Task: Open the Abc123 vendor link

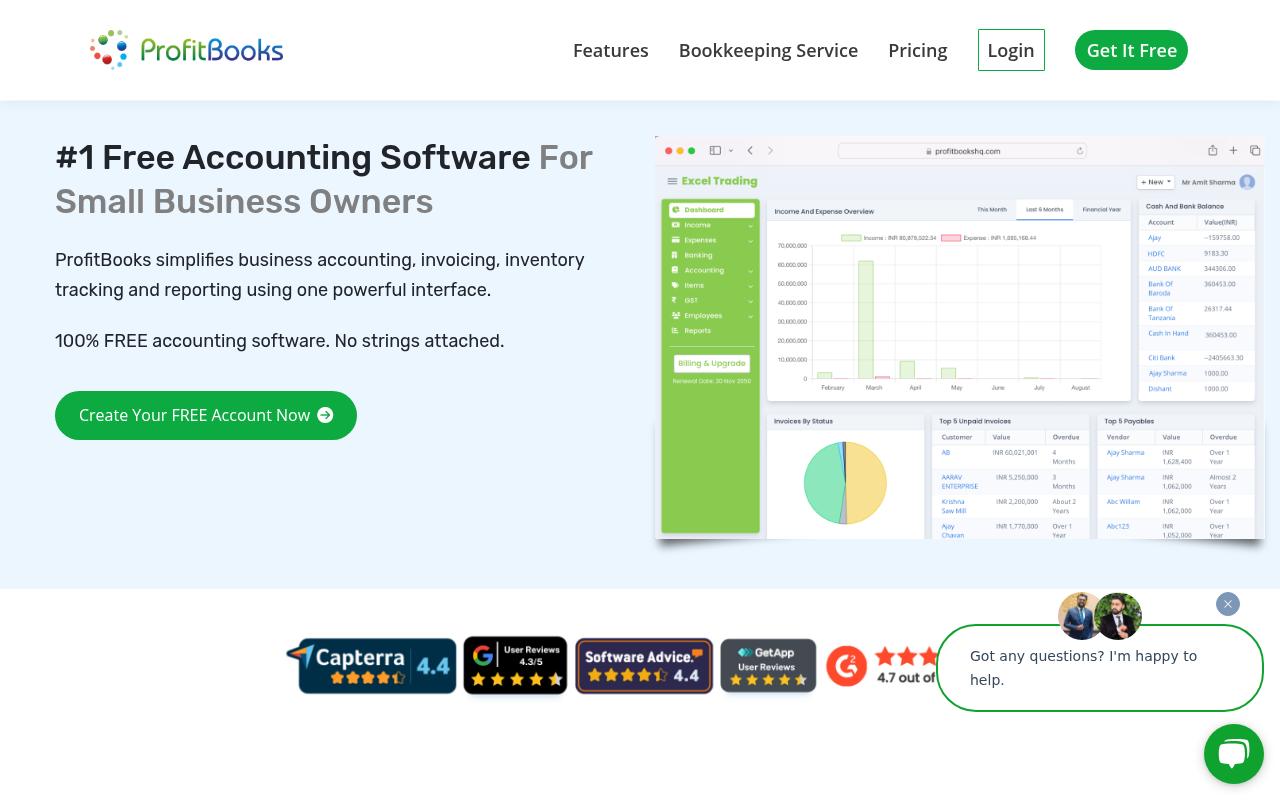Action: click(x=1118, y=526)
